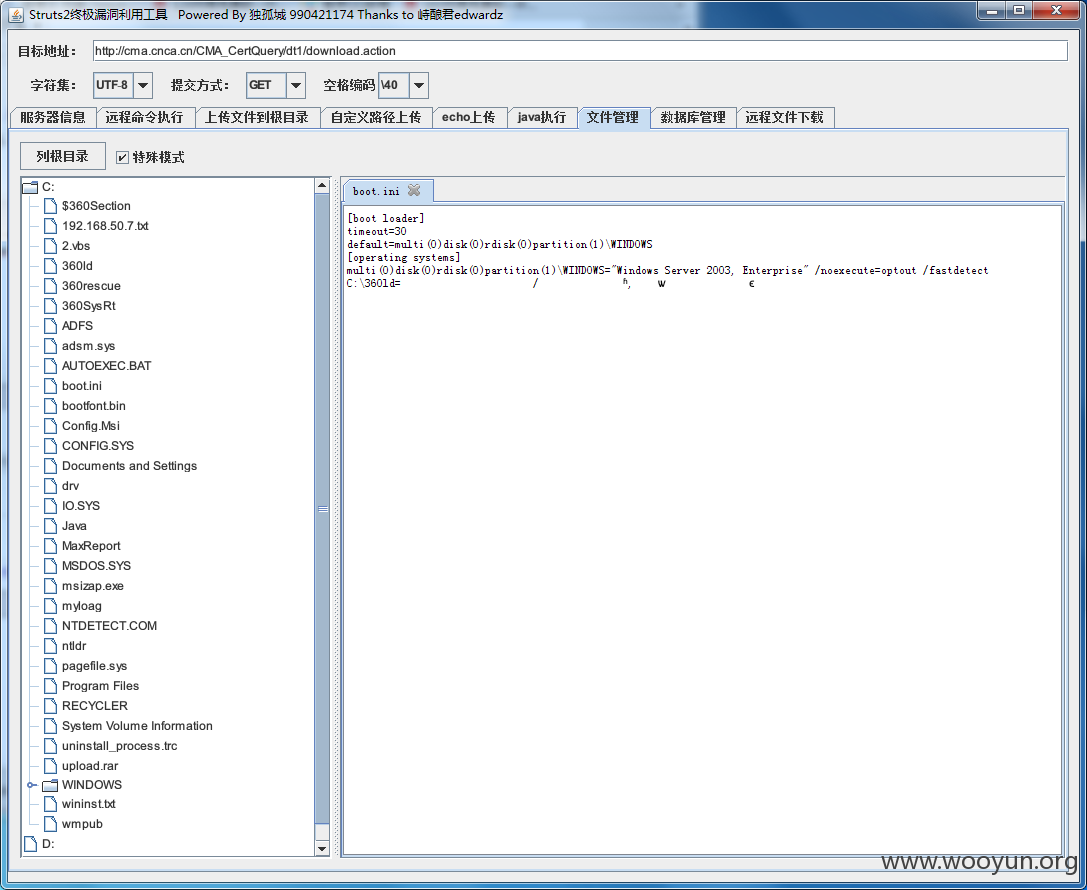Select wininst.txt in the file tree
Viewport: 1087px width, 890px height.
tap(89, 804)
